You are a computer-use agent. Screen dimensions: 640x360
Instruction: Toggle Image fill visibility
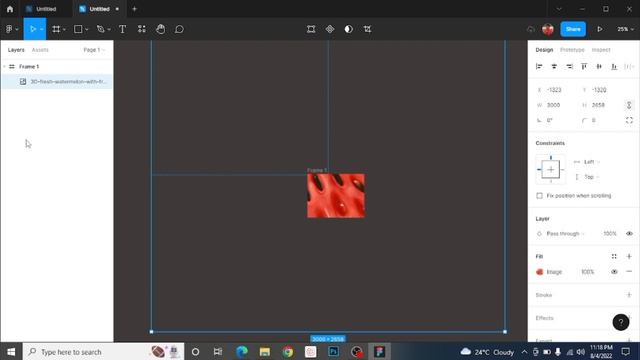pyautogui.click(x=614, y=271)
